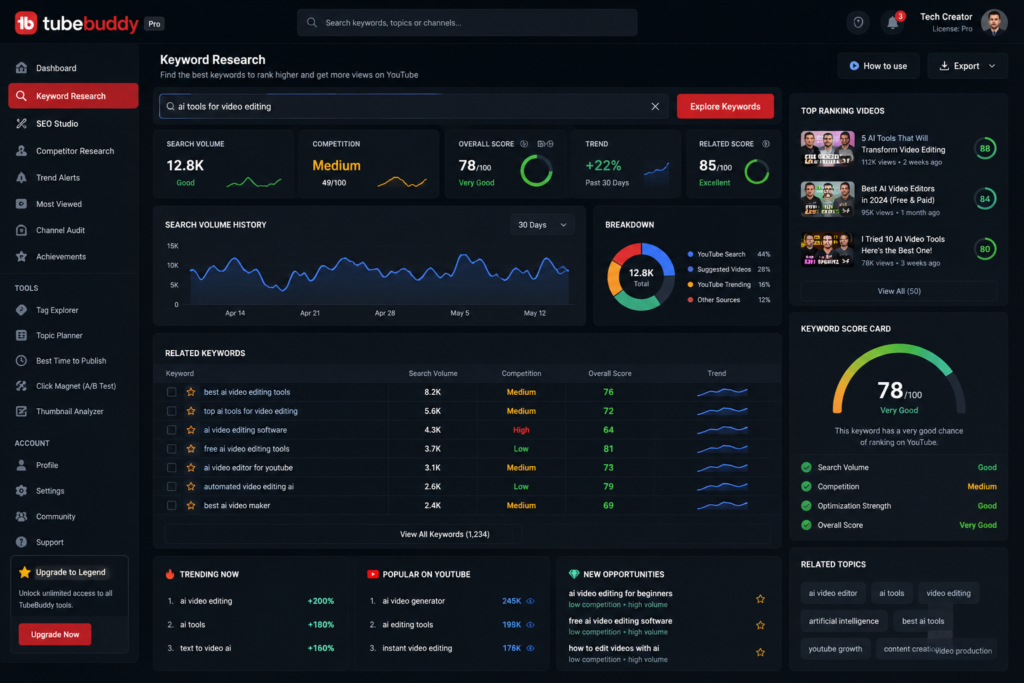The image size is (1024, 683).
Task: Save 'free ai video editing software' opportunity star
Action: 760,626
